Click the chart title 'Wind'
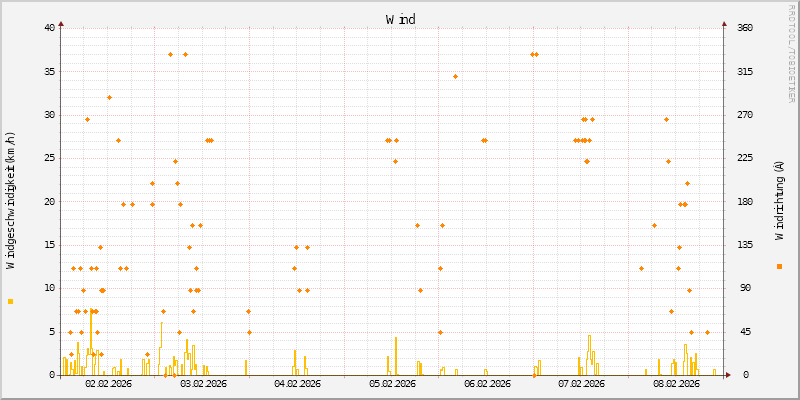 click(x=400, y=19)
